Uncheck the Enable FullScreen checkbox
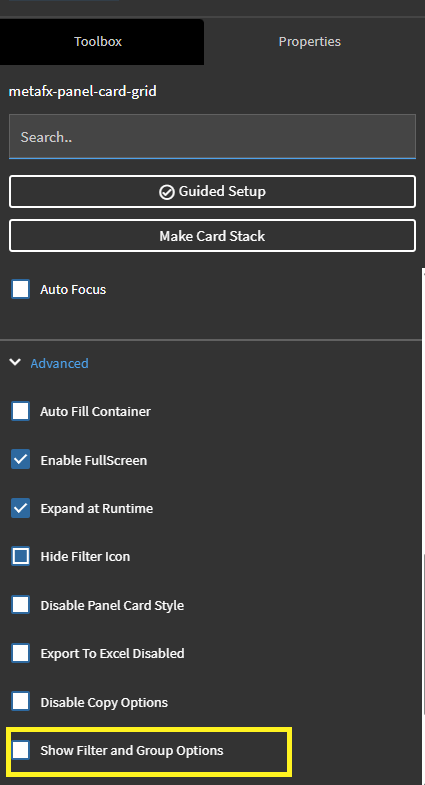Screen dimensions: 425x785 21,460
